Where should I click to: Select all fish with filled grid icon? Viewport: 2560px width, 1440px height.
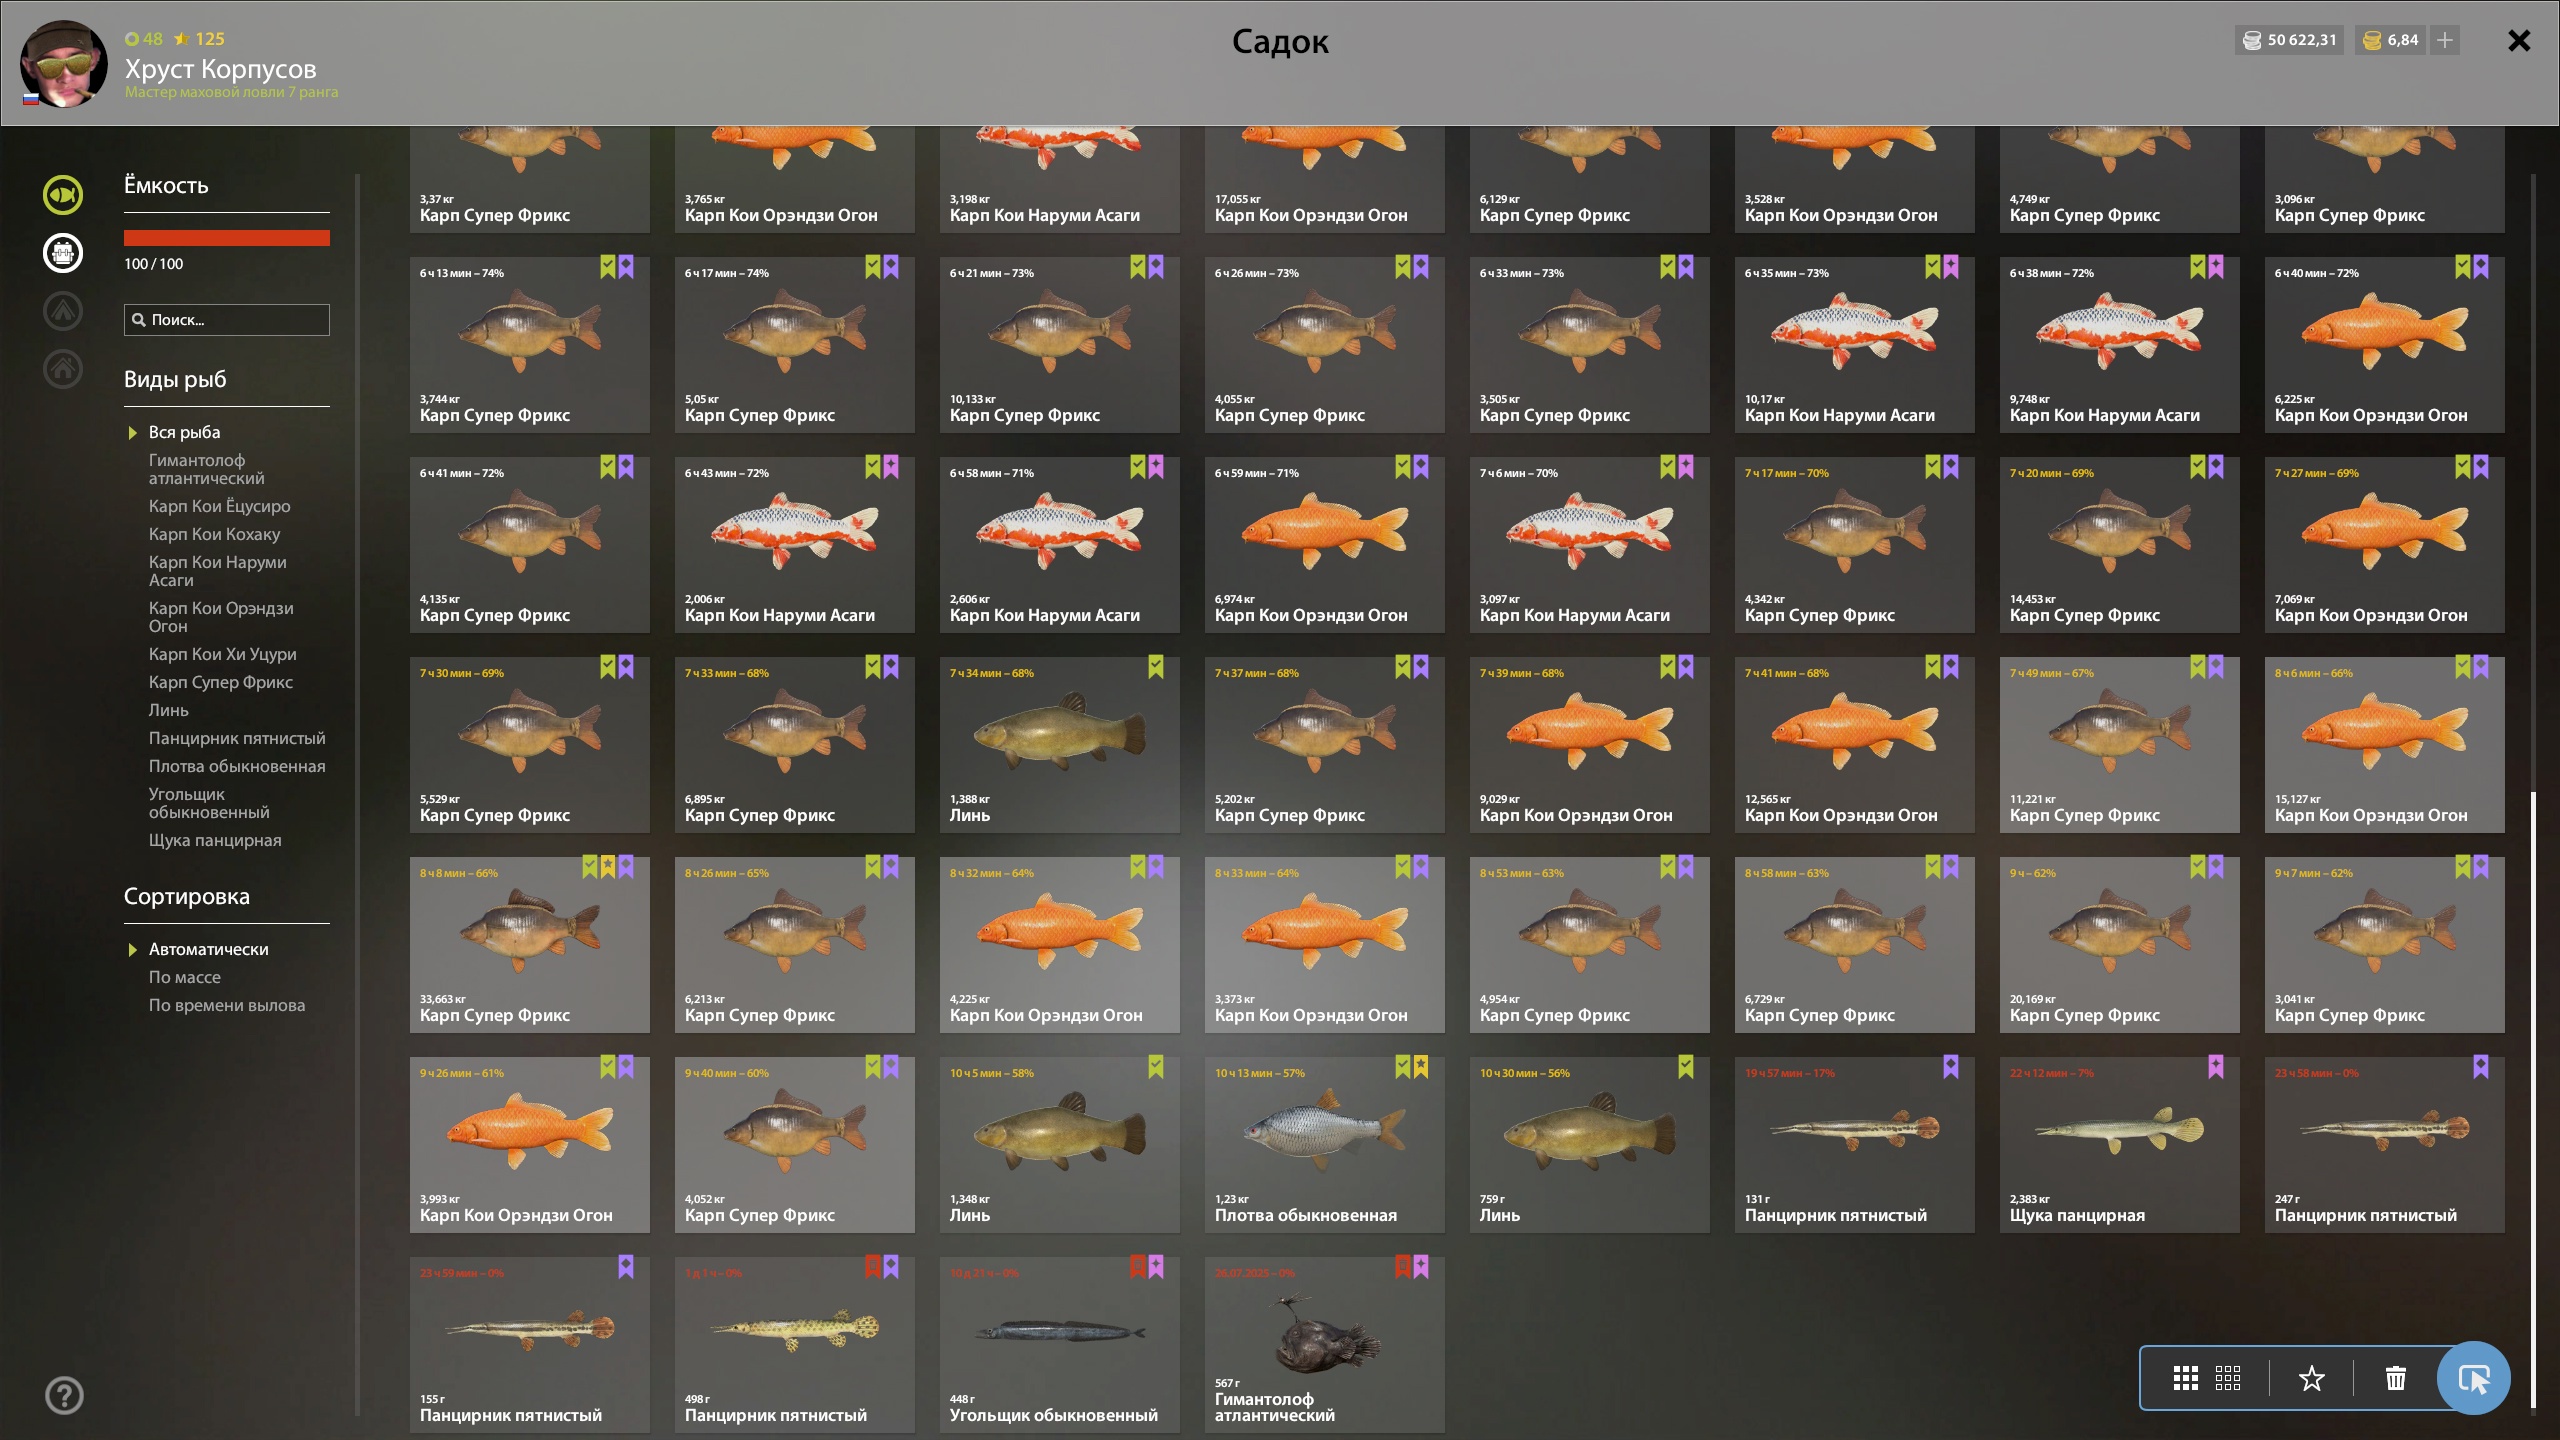(x=2185, y=1378)
